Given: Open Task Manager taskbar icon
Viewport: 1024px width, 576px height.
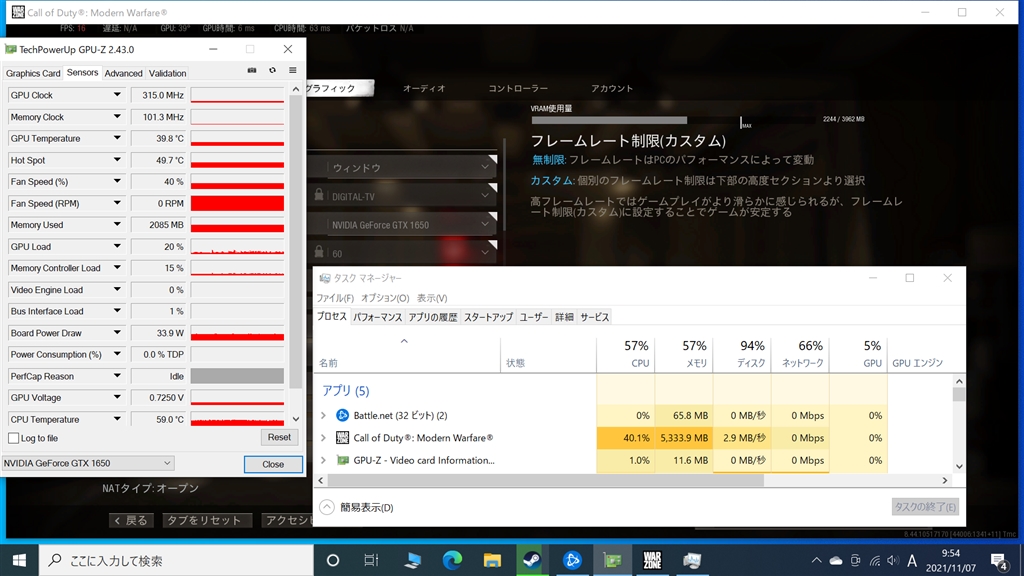Looking at the screenshot, I should (692, 560).
